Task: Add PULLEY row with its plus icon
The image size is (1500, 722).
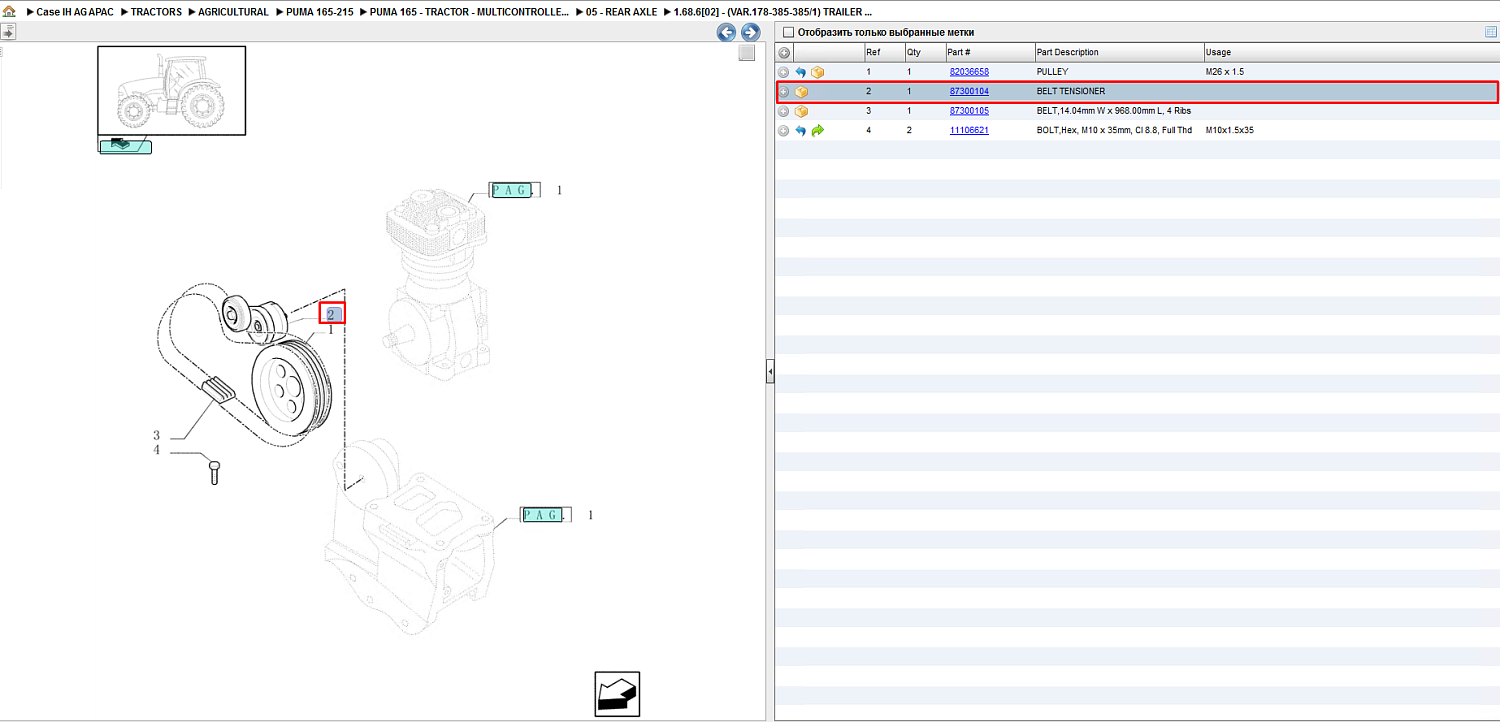Action: point(784,72)
